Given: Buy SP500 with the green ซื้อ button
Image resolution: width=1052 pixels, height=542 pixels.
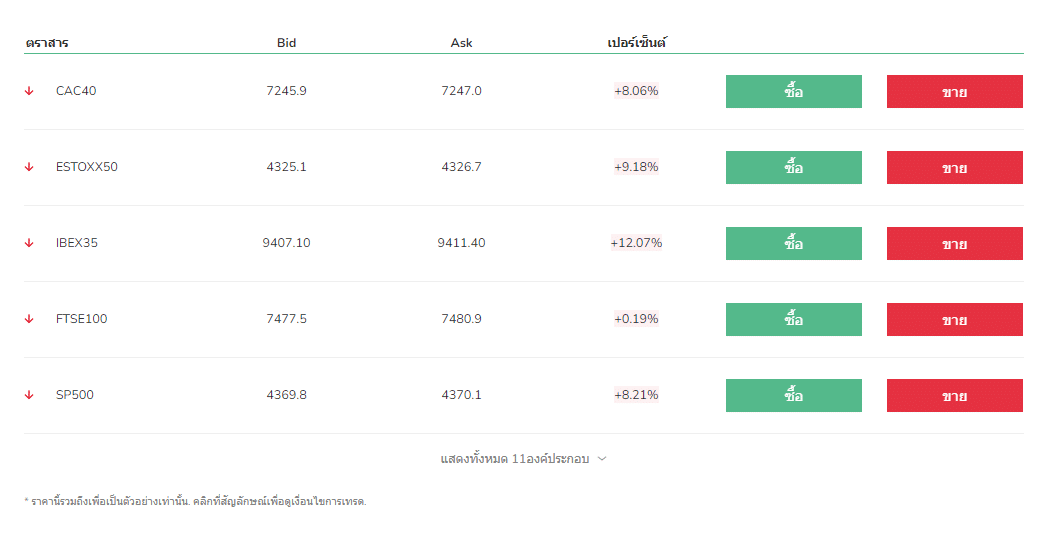Looking at the screenshot, I should point(793,395).
